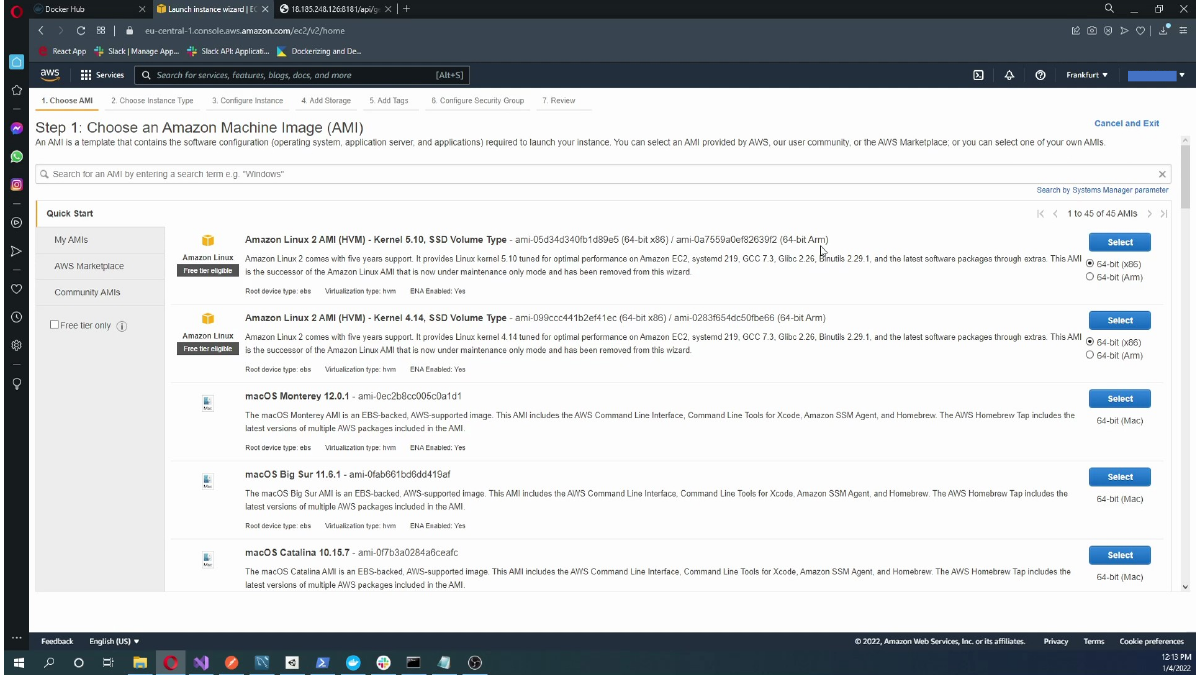Clear the AMI search field X

[x=1162, y=174]
